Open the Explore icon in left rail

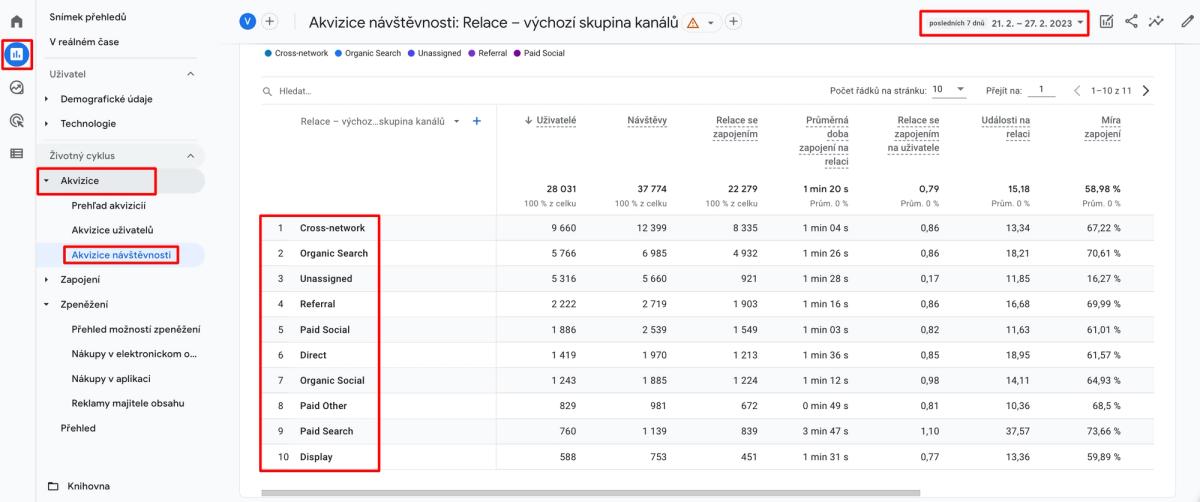tap(16, 87)
